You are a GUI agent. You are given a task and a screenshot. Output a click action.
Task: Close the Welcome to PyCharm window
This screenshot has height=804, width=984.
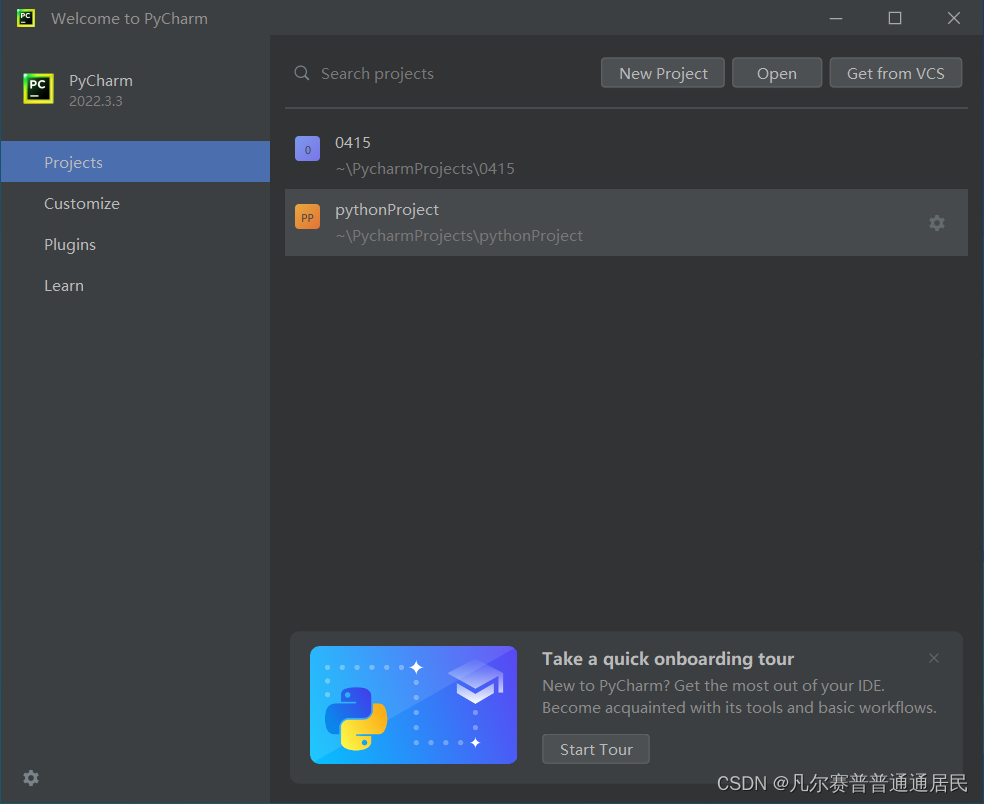[954, 18]
